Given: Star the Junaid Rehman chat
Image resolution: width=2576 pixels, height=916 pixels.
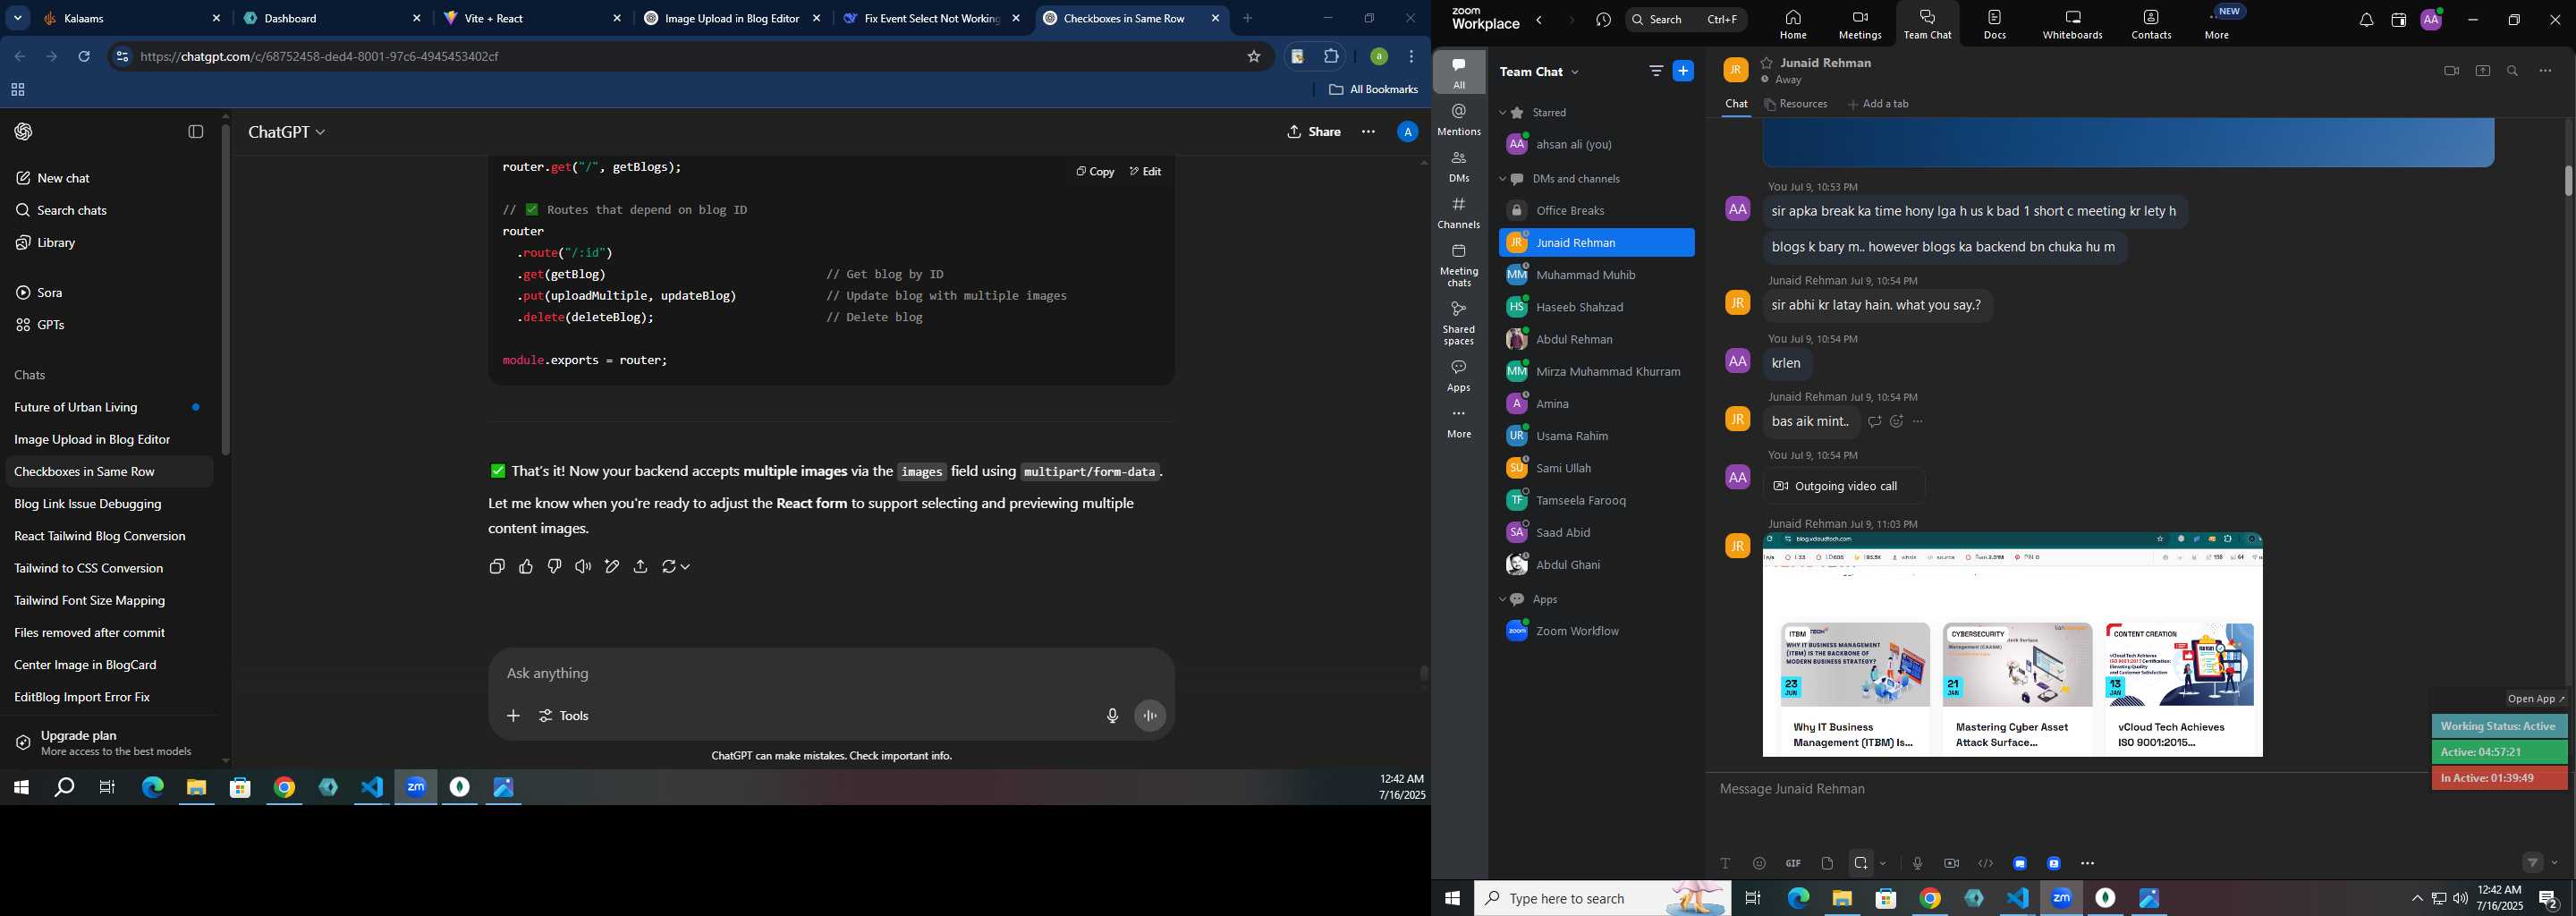Looking at the screenshot, I should pos(1767,63).
